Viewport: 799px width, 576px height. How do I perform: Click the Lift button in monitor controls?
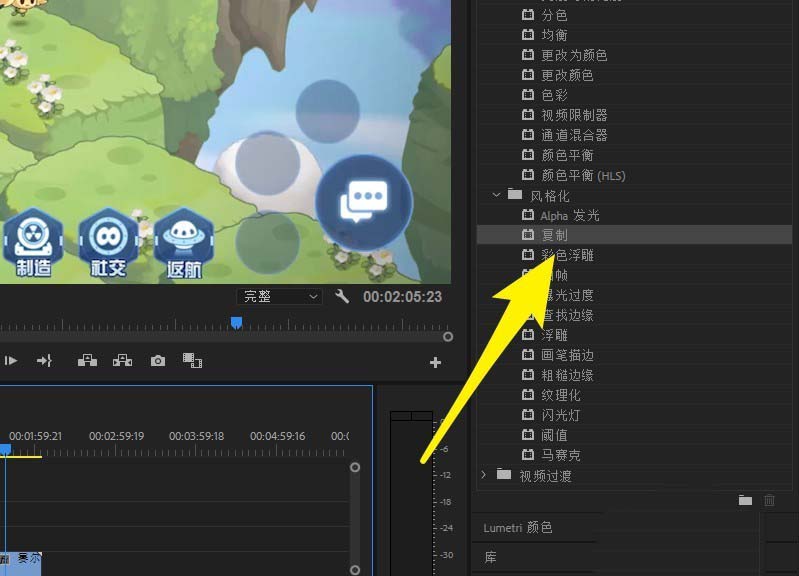coord(87,361)
